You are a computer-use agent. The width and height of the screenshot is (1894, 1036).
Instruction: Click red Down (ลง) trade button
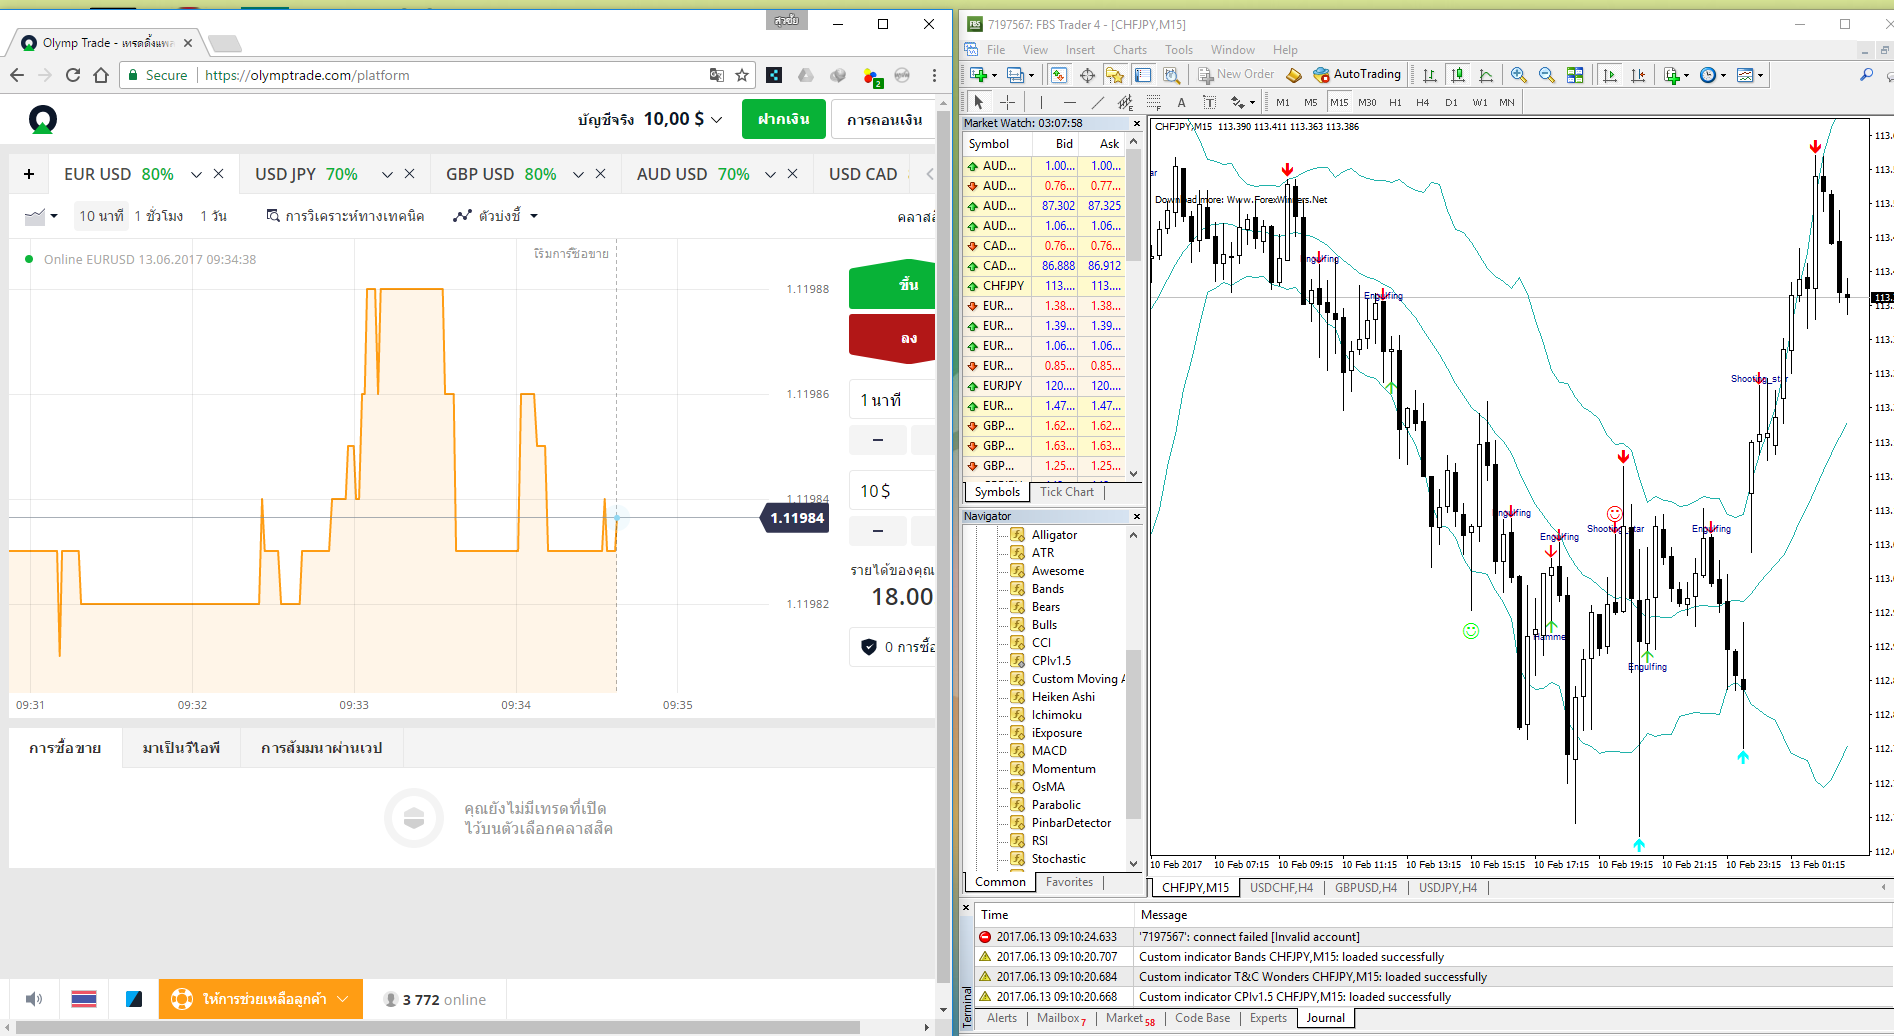pos(892,338)
